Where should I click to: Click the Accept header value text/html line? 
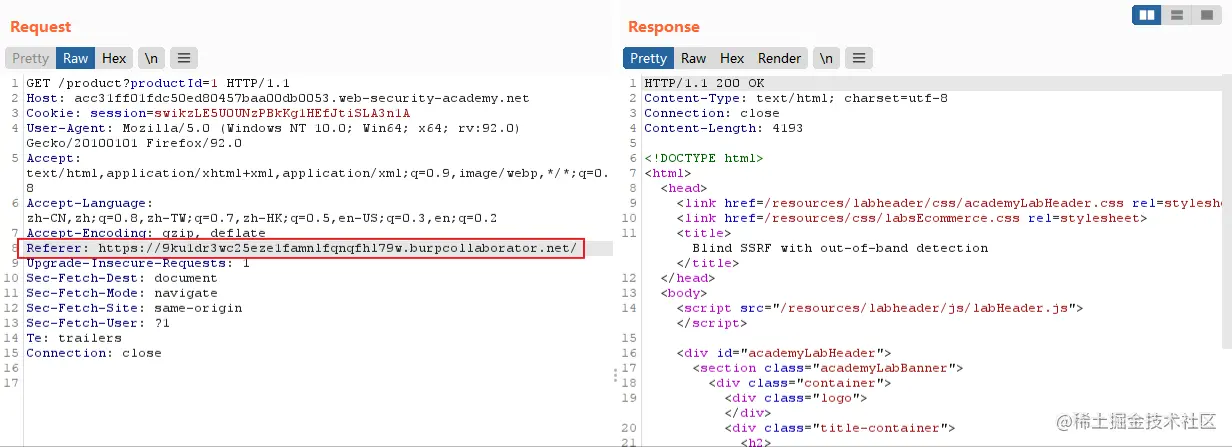317,173
